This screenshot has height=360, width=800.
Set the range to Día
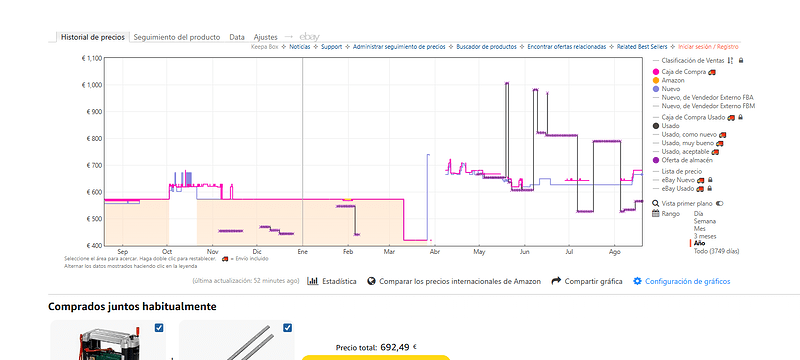pyautogui.click(x=698, y=214)
